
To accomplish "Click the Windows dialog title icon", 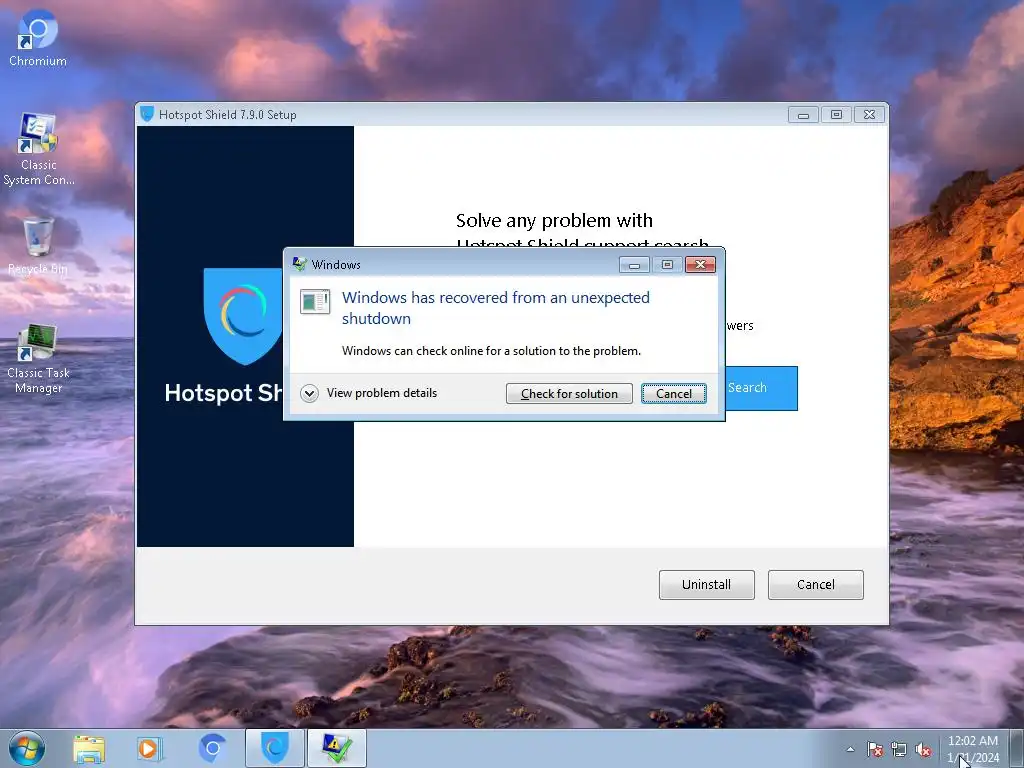I will (300, 264).
